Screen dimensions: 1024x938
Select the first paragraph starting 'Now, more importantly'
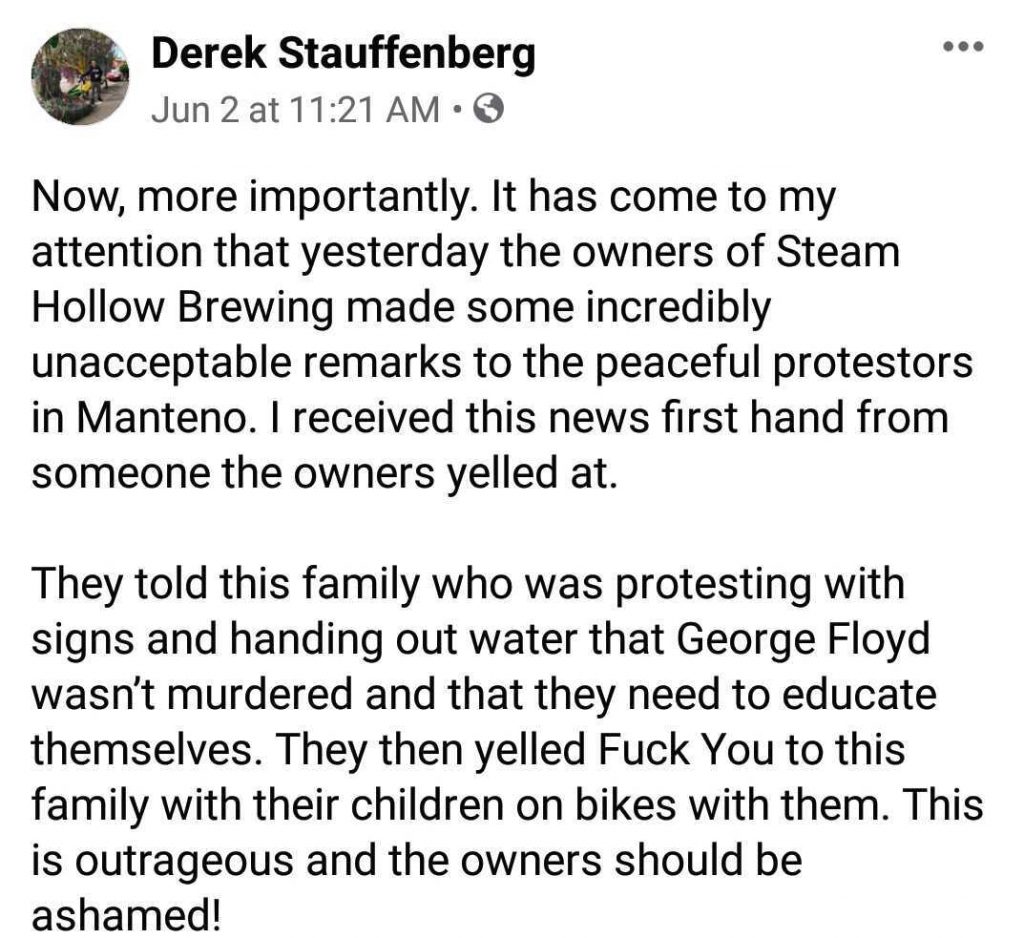point(502,334)
